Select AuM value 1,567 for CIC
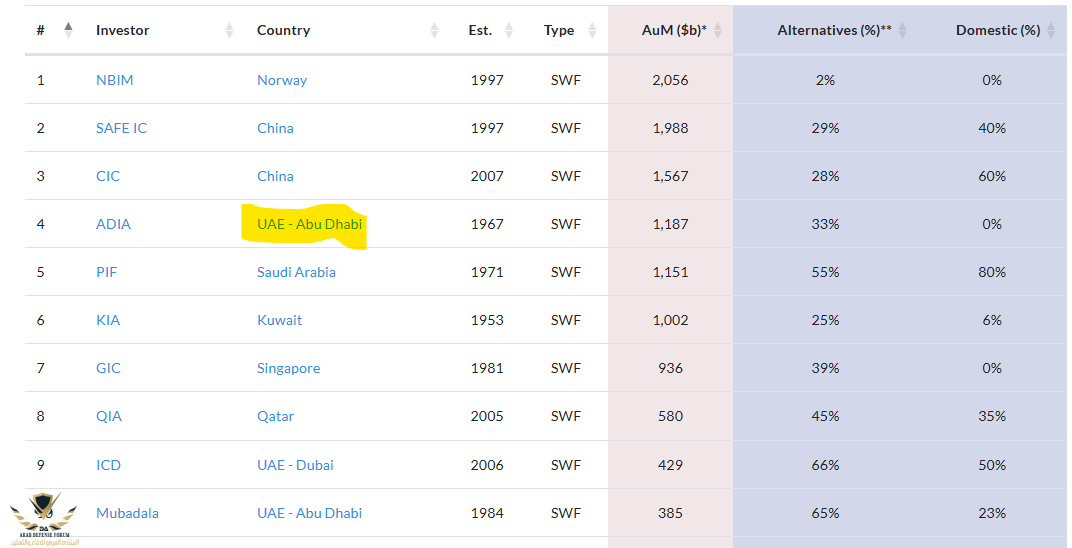Image resolution: width=1072 pixels, height=548 pixels. 670,176
